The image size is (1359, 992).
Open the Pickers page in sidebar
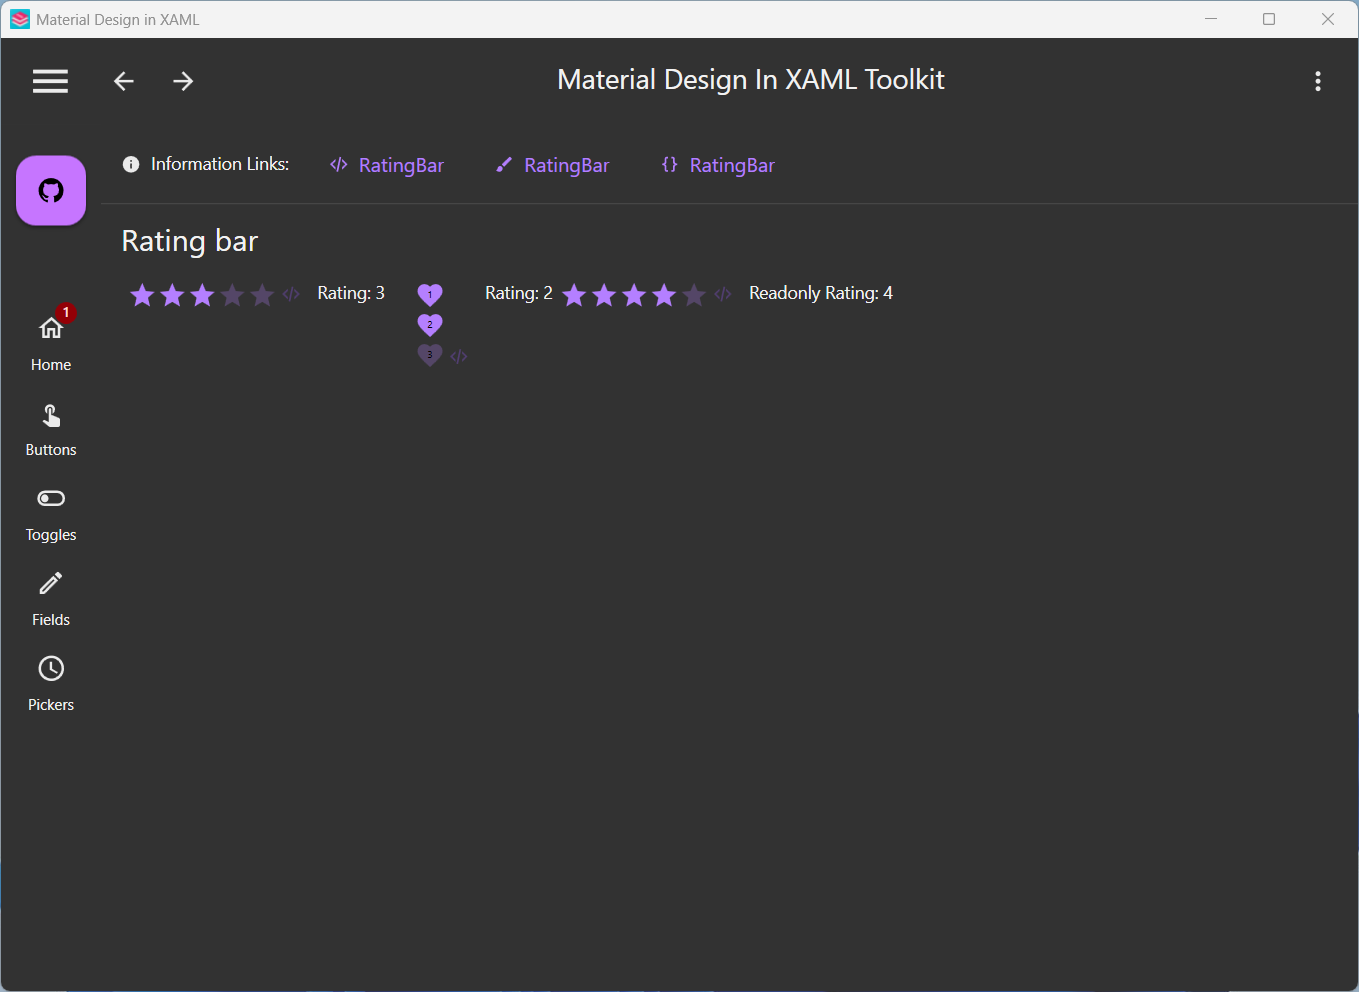(x=51, y=685)
